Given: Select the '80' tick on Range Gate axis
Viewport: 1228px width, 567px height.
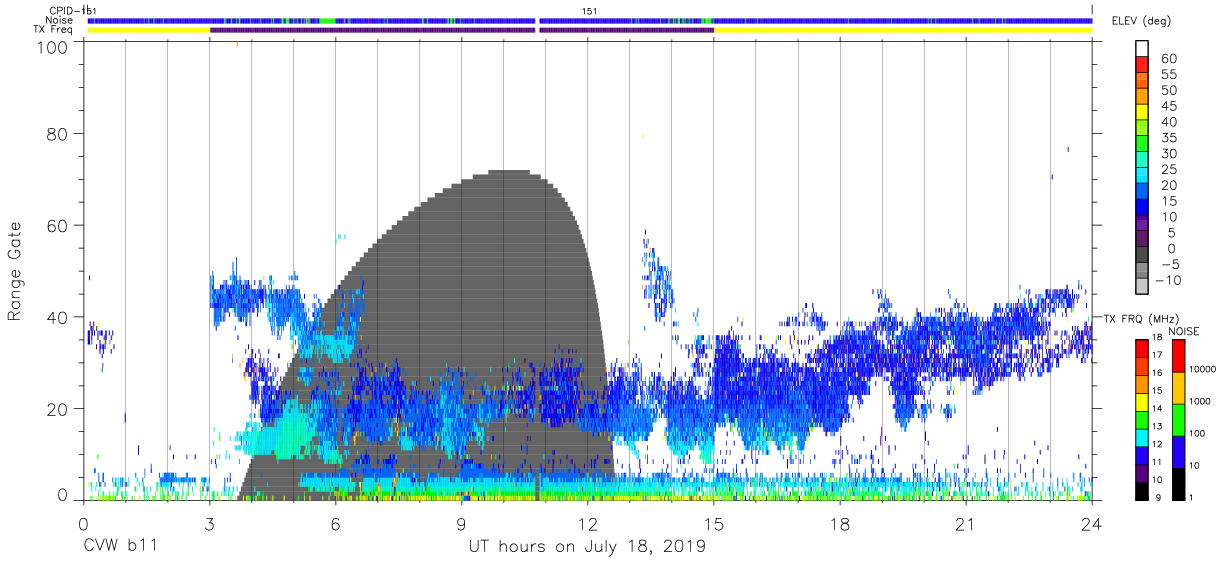Looking at the screenshot, I should pyautogui.click(x=57, y=133).
